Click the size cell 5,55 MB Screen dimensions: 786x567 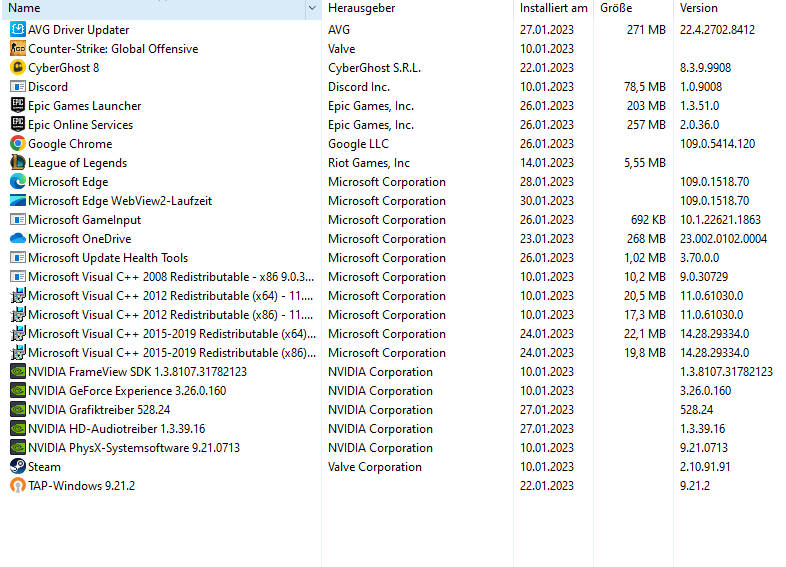coord(645,163)
